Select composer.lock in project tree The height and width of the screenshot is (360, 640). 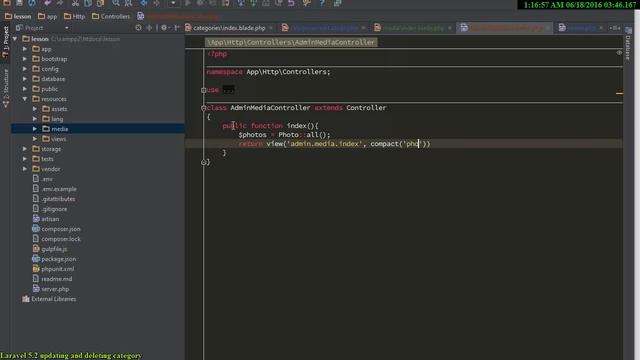(61, 239)
